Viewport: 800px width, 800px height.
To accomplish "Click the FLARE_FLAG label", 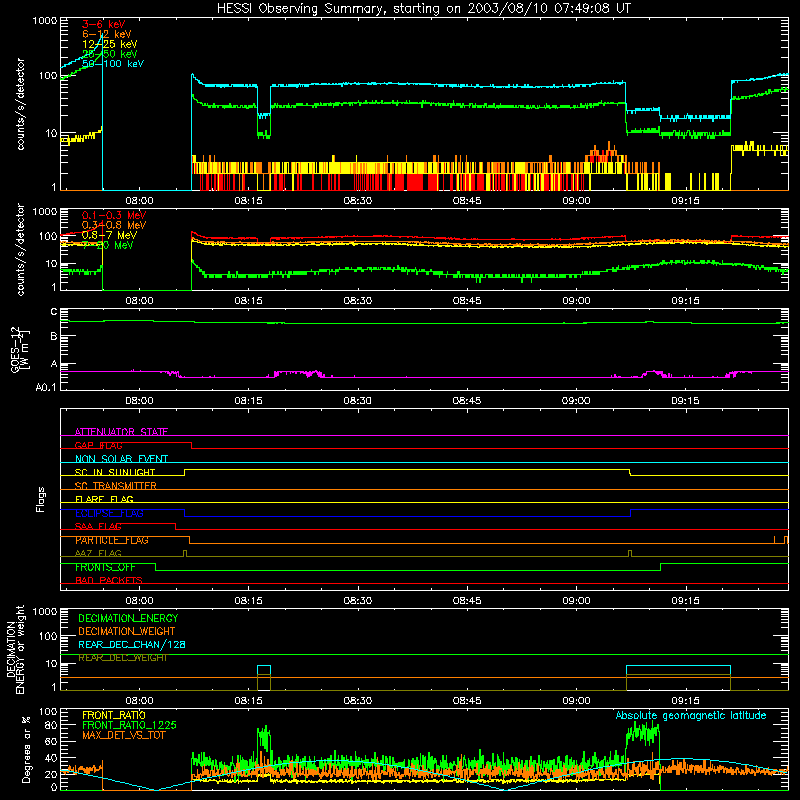I will [104, 499].
